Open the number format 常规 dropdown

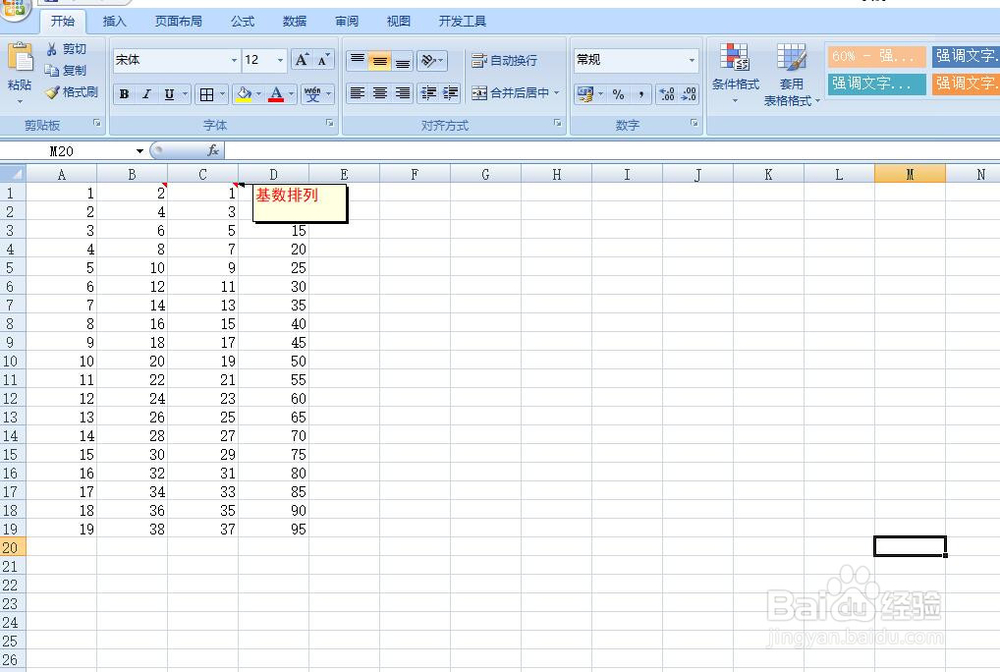(692, 60)
